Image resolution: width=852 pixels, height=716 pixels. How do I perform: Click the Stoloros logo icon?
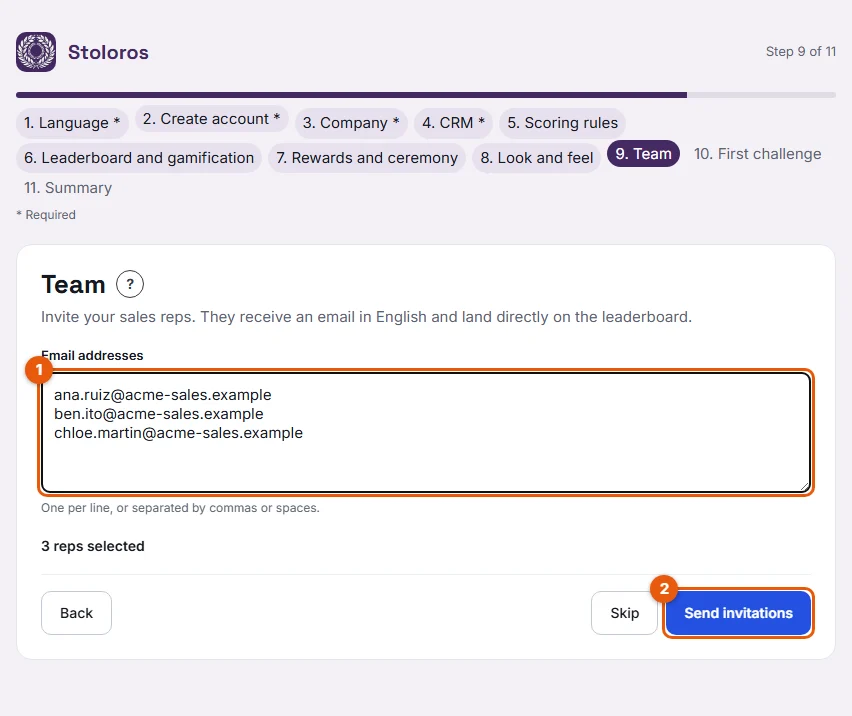[36, 52]
